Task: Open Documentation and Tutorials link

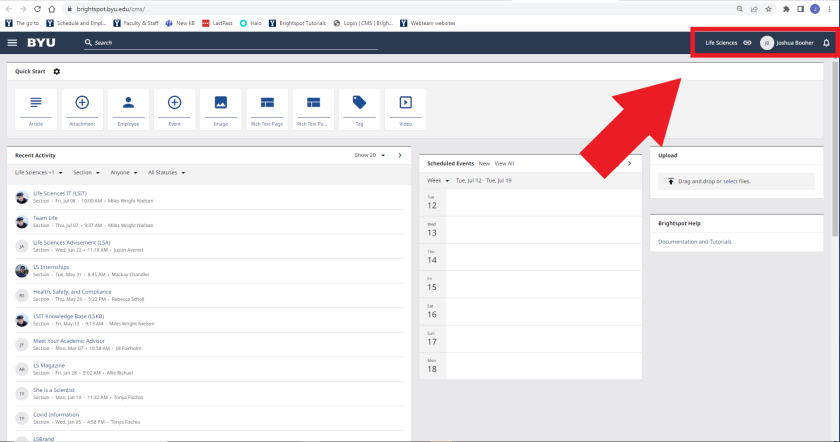Action: click(694, 241)
